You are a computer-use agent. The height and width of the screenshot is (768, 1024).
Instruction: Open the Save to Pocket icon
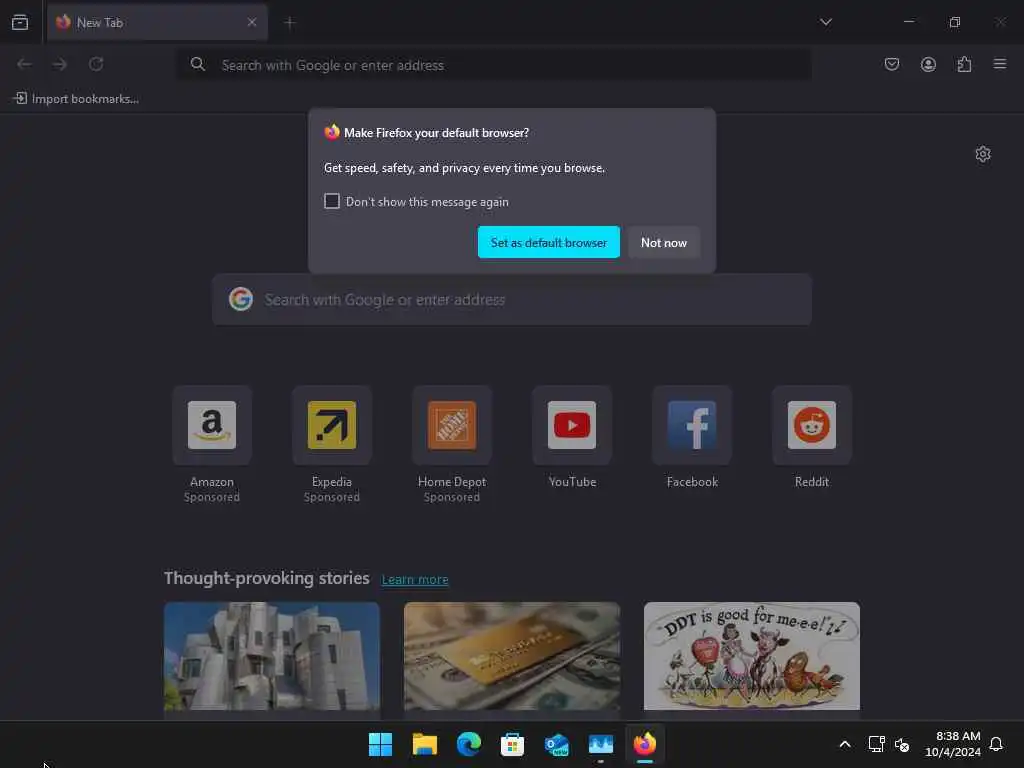pos(891,64)
